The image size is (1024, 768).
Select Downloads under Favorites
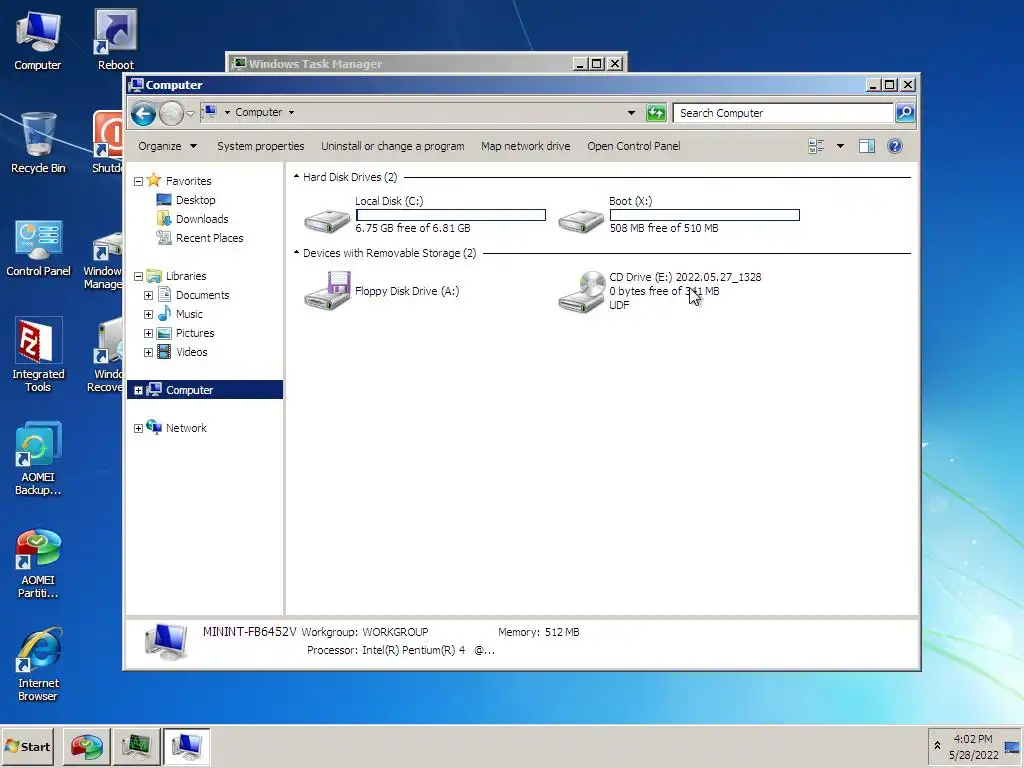point(193,219)
